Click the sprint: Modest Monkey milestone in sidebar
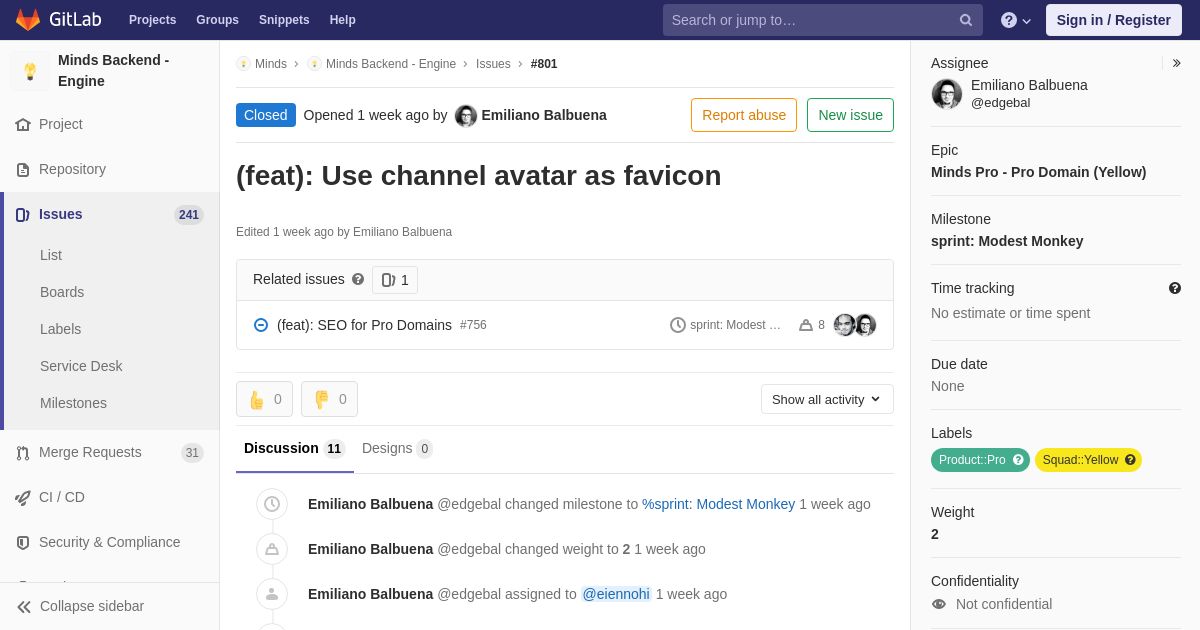The width and height of the screenshot is (1200, 630). (x=1007, y=241)
